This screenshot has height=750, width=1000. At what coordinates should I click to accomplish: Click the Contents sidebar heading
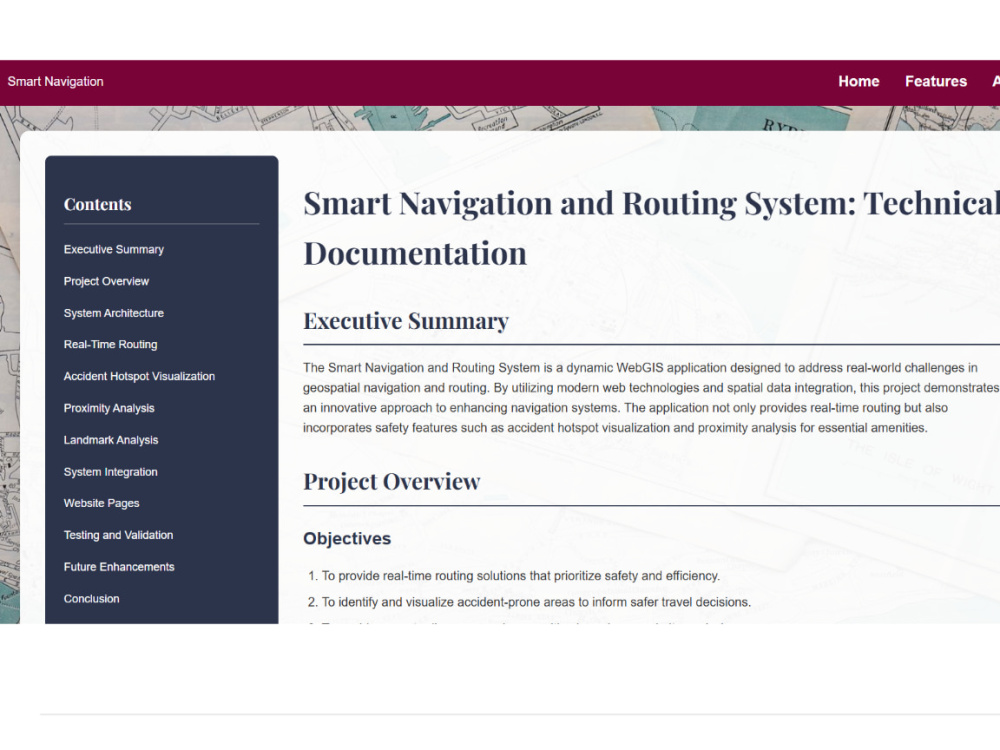(98, 204)
